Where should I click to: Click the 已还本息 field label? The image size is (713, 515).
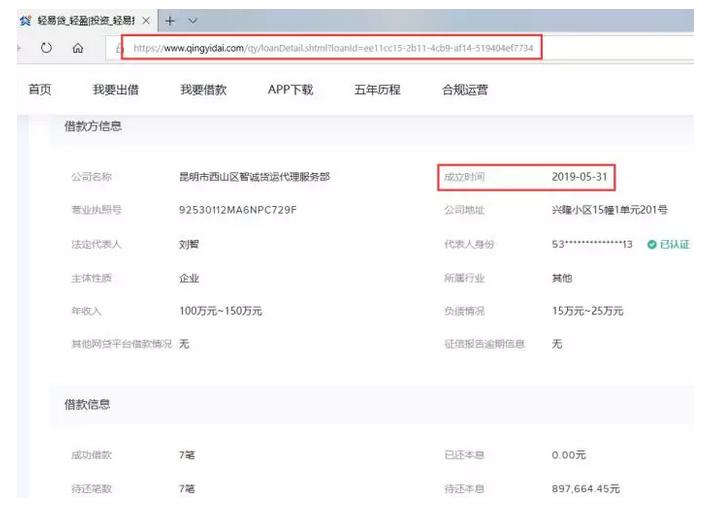pos(464,455)
